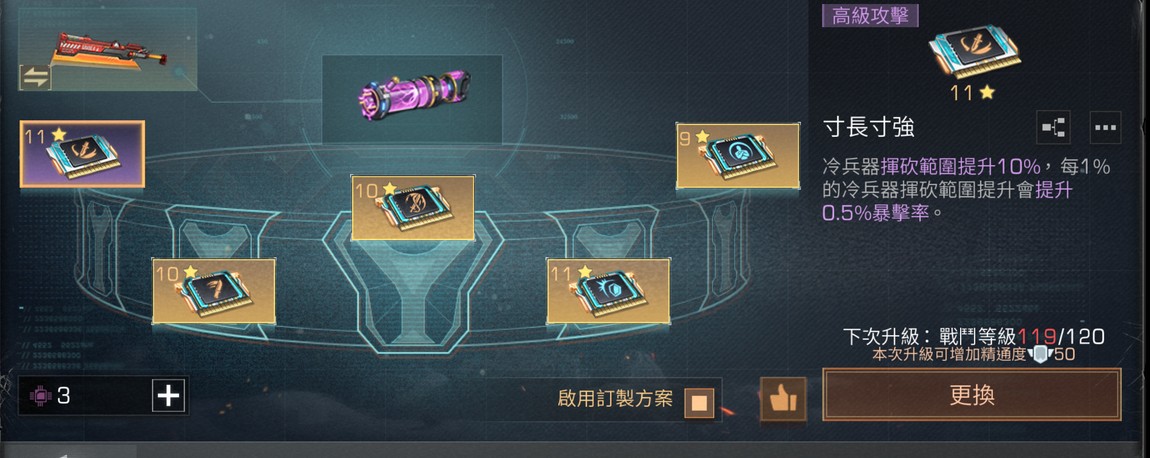Select the 9-star chip on right side
This screenshot has width=1150, height=458.
click(x=738, y=156)
